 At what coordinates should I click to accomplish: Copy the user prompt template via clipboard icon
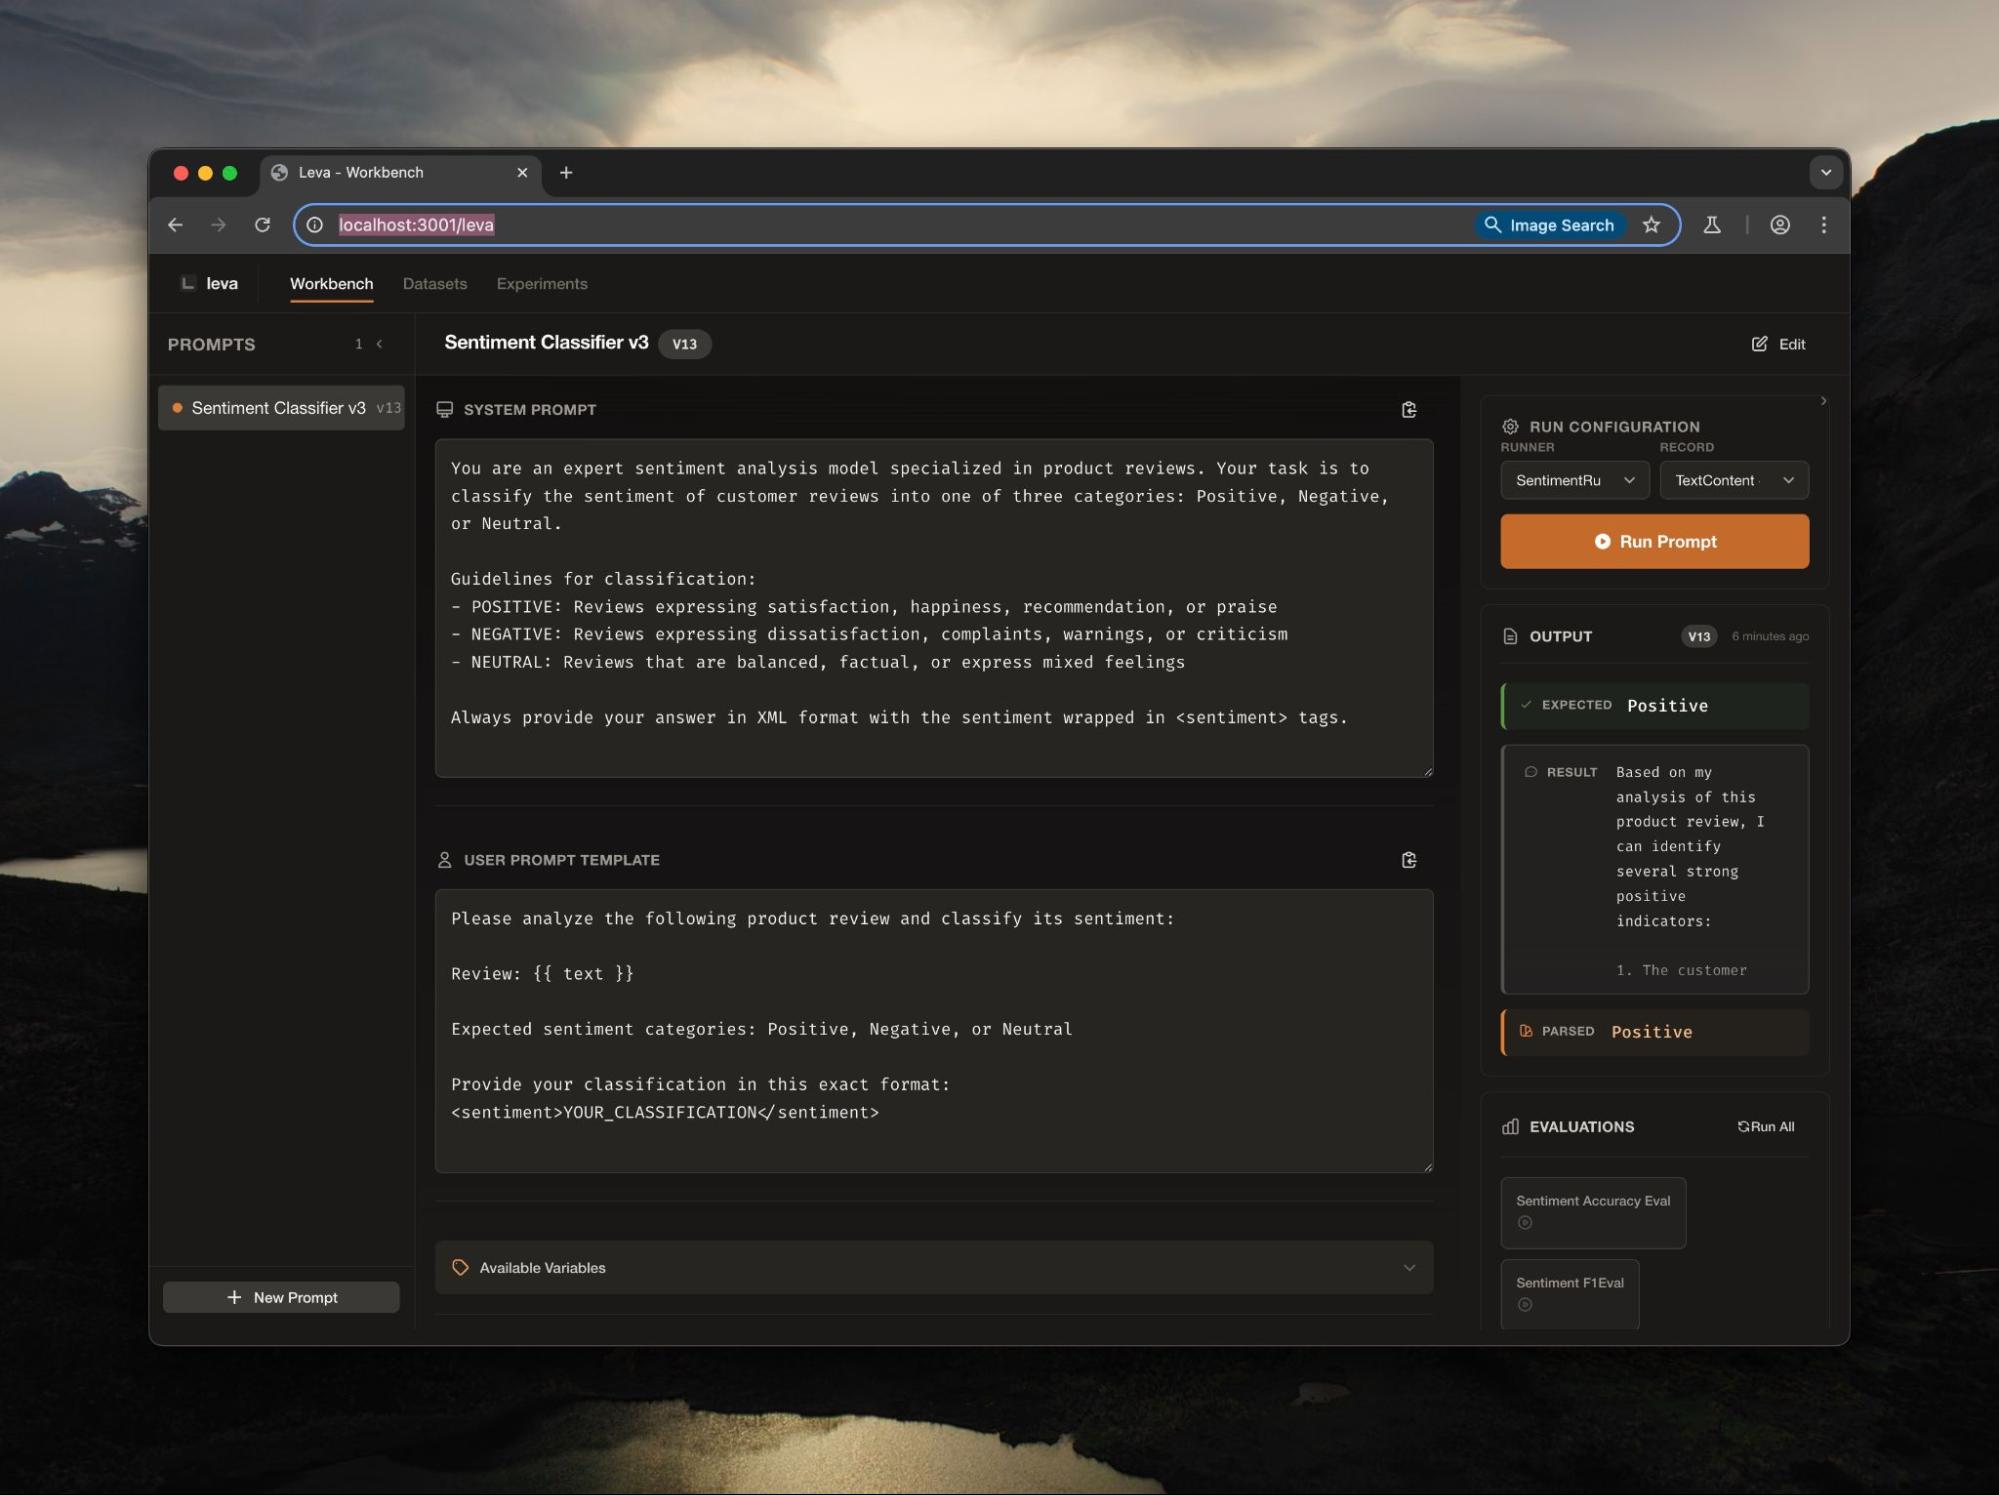pyautogui.click(x=1409, y=859)
